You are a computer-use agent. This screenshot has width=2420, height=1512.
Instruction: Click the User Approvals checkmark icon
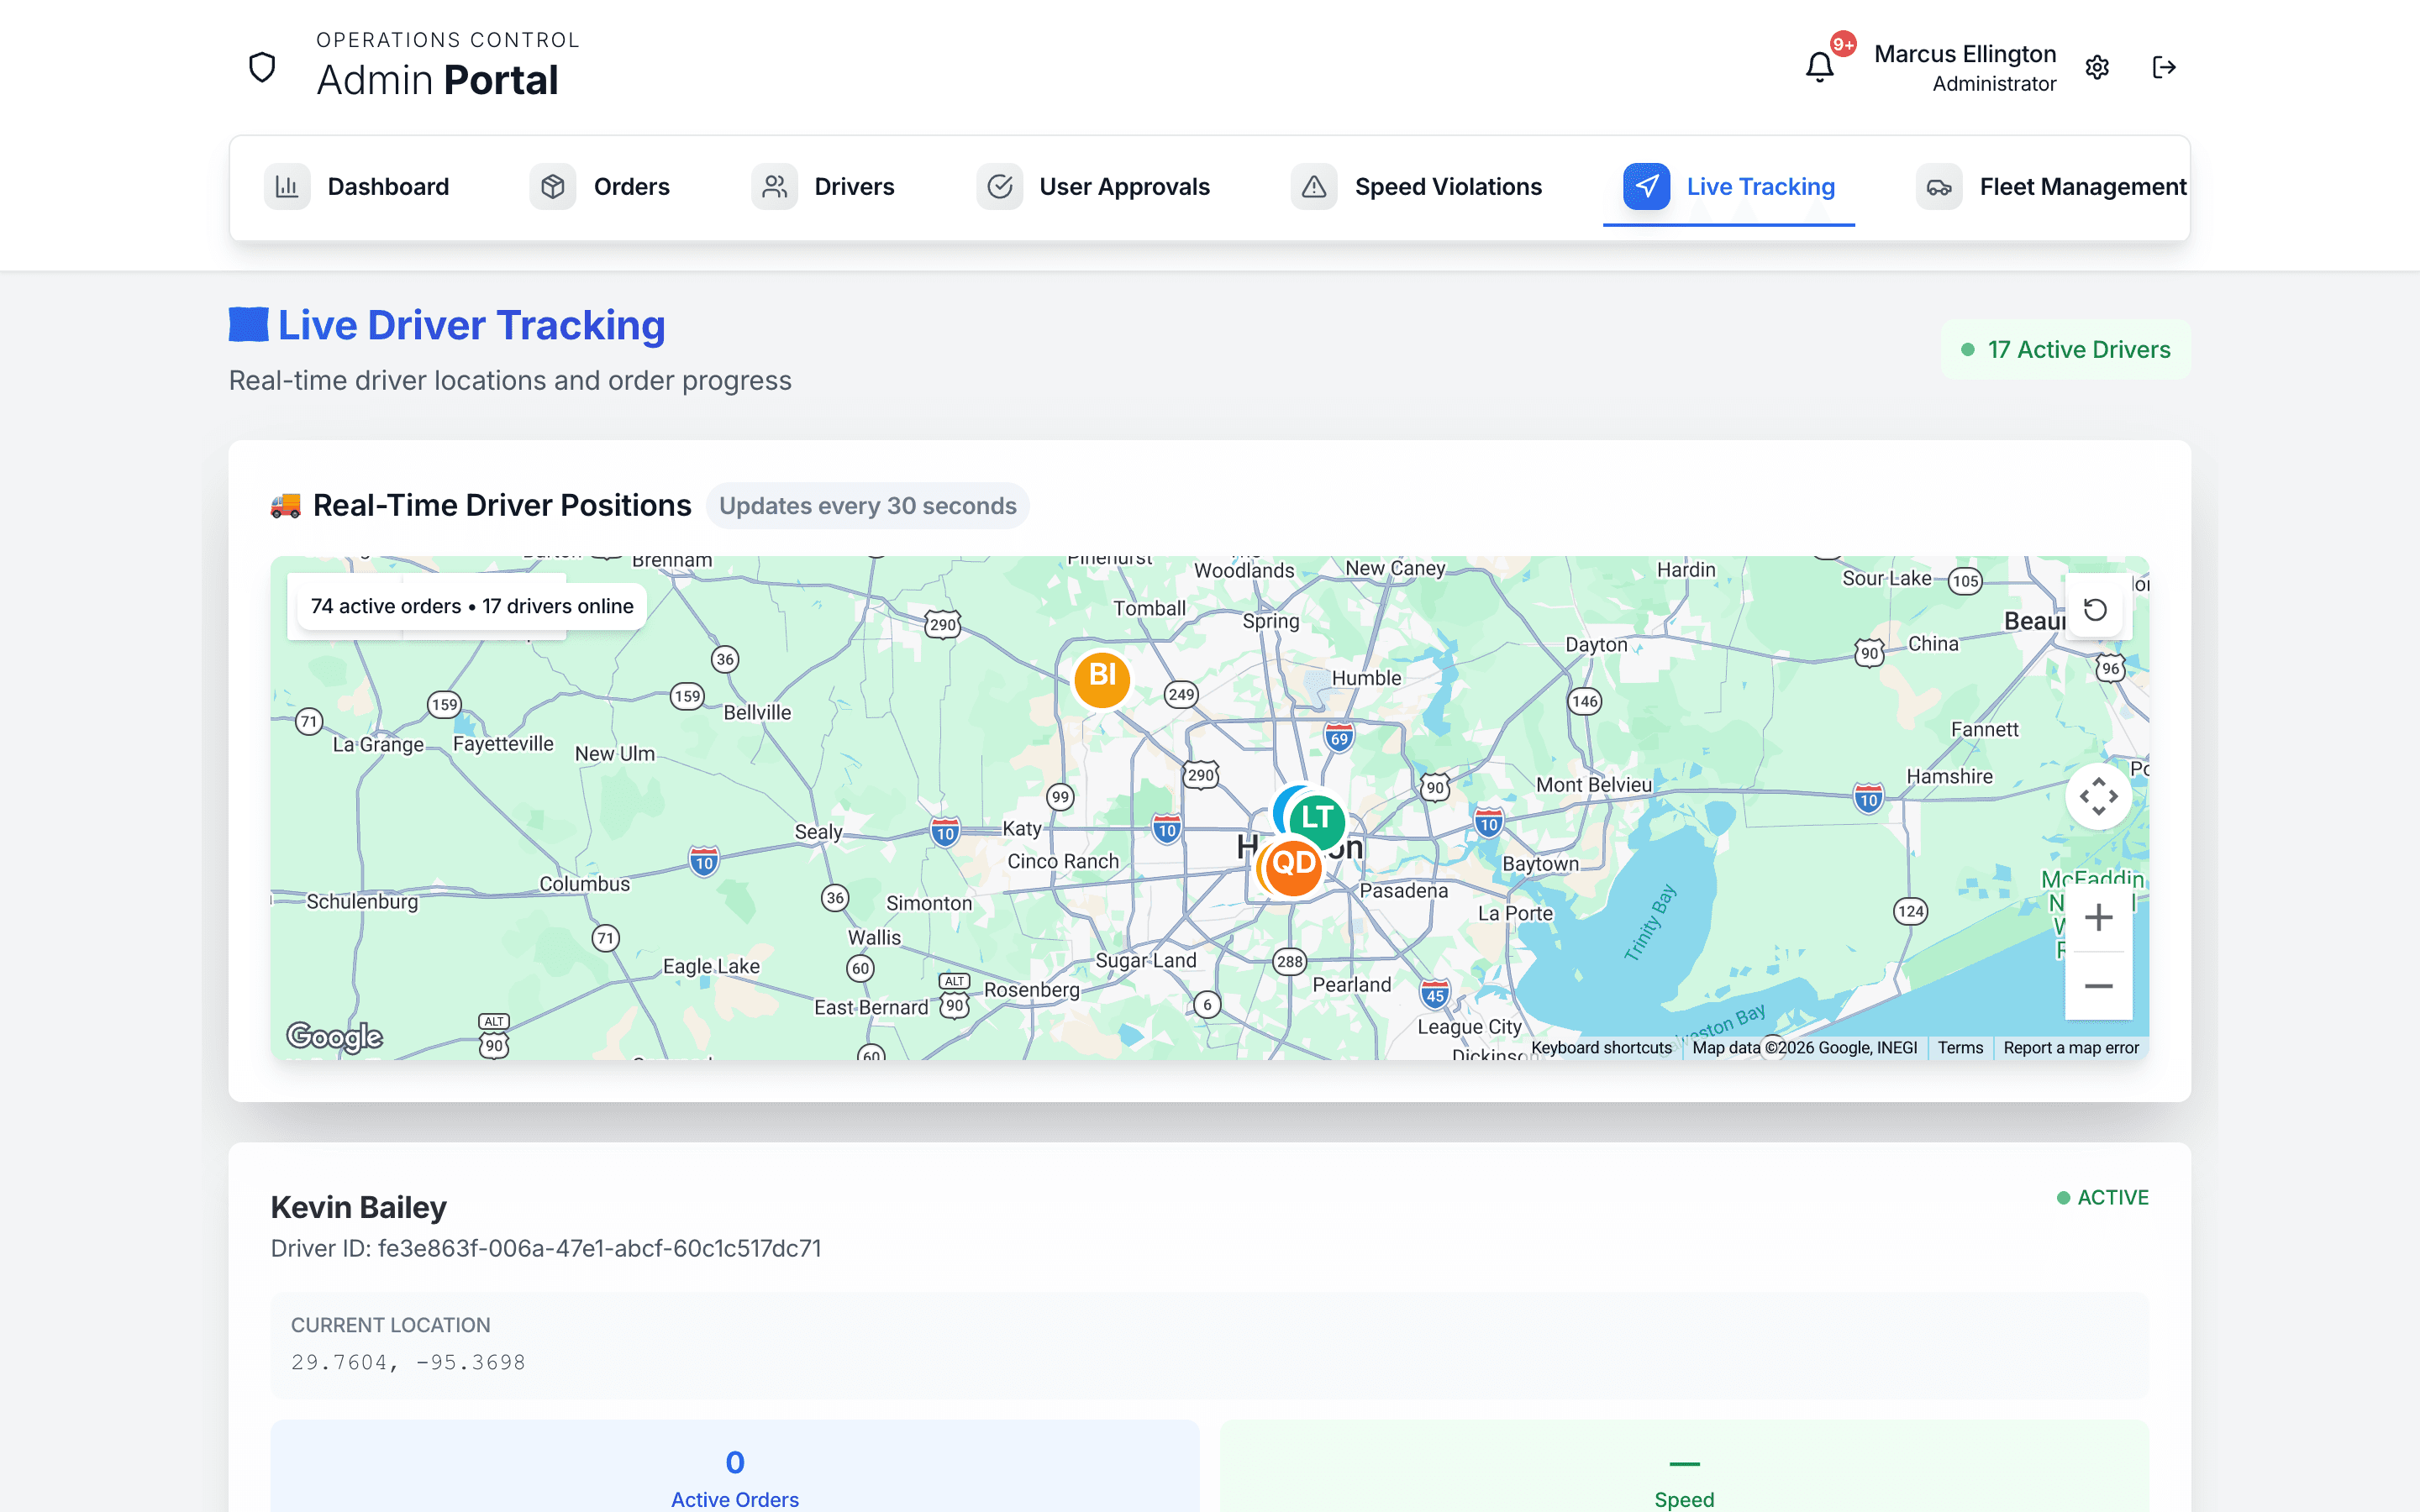999,186
